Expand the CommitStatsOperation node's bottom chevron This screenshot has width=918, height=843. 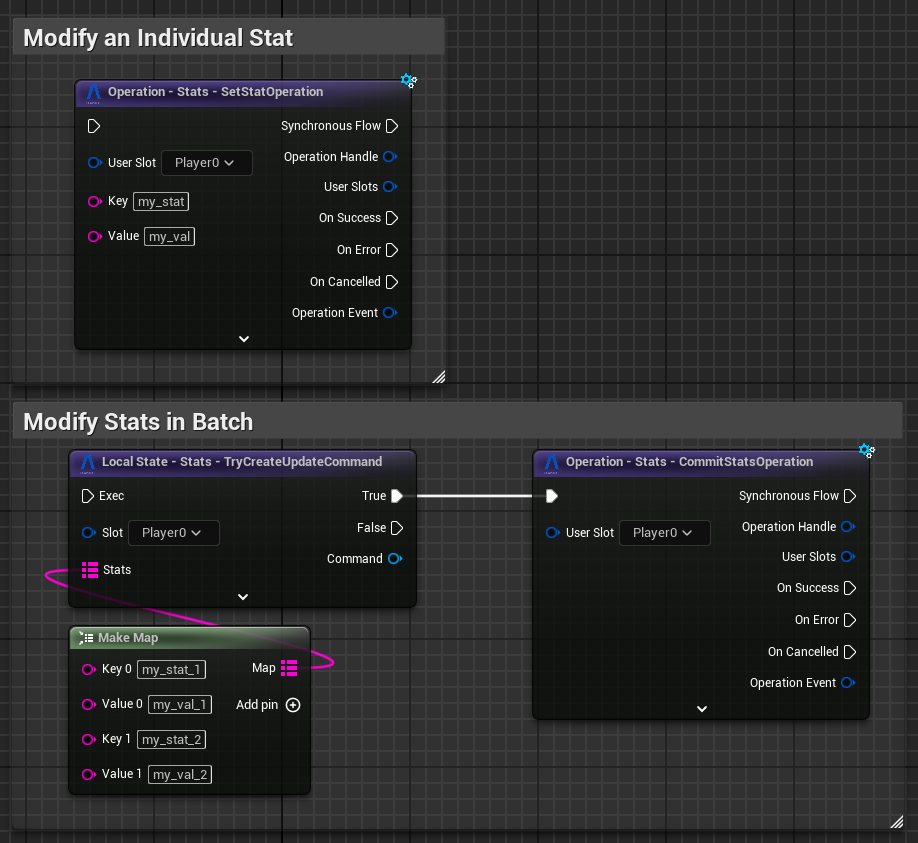(x=701, y=709)
